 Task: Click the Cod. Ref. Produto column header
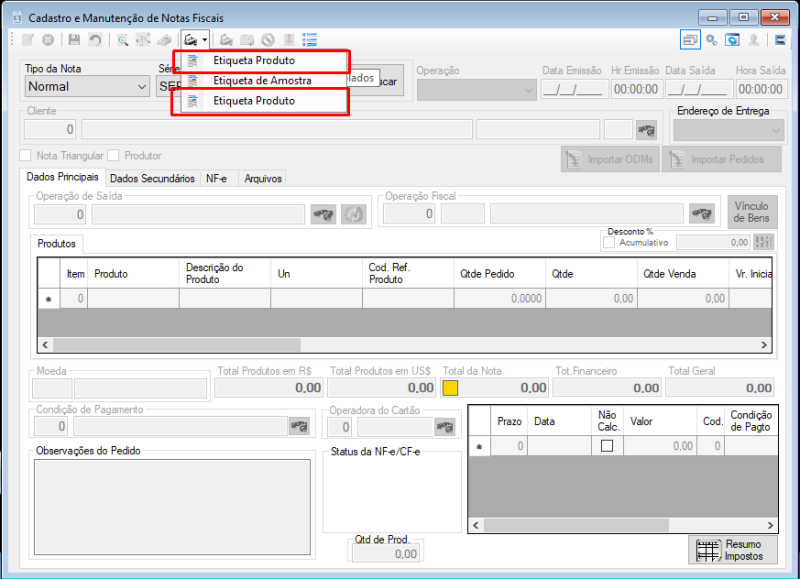(408, 274)
